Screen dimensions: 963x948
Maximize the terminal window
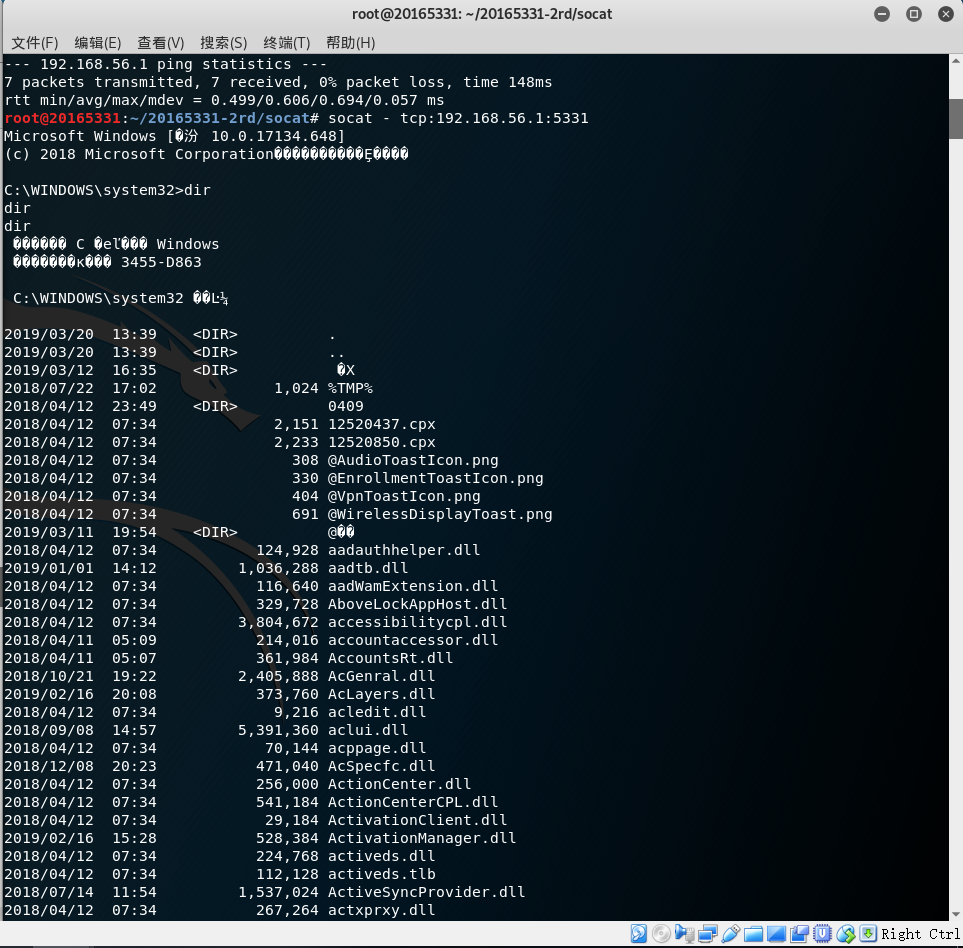914,14
